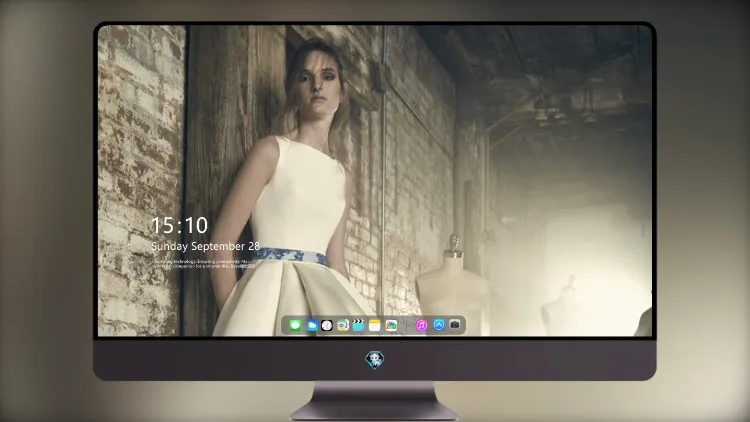Screen dimensions: 750x422
Task: Click the Sunday September 28 date text
Action: pos(205,246)
